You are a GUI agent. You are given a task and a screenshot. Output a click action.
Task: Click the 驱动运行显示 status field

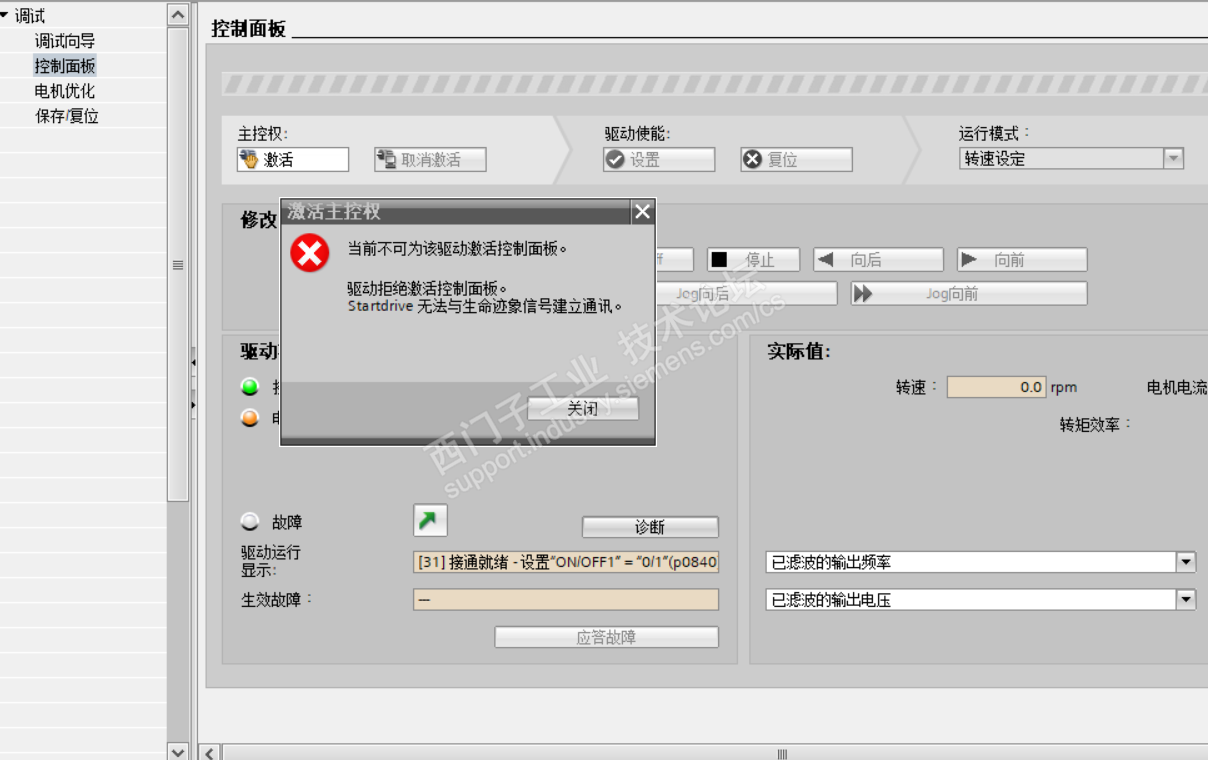565,562
